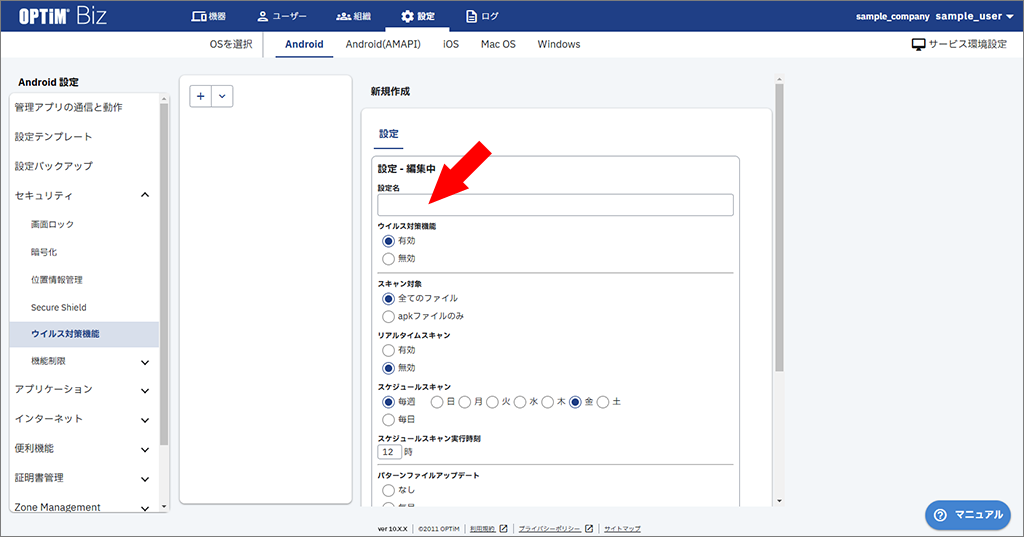Open the dropdown next to plus button
Screen dimensions: 1024x537
(x=222, y=96)
